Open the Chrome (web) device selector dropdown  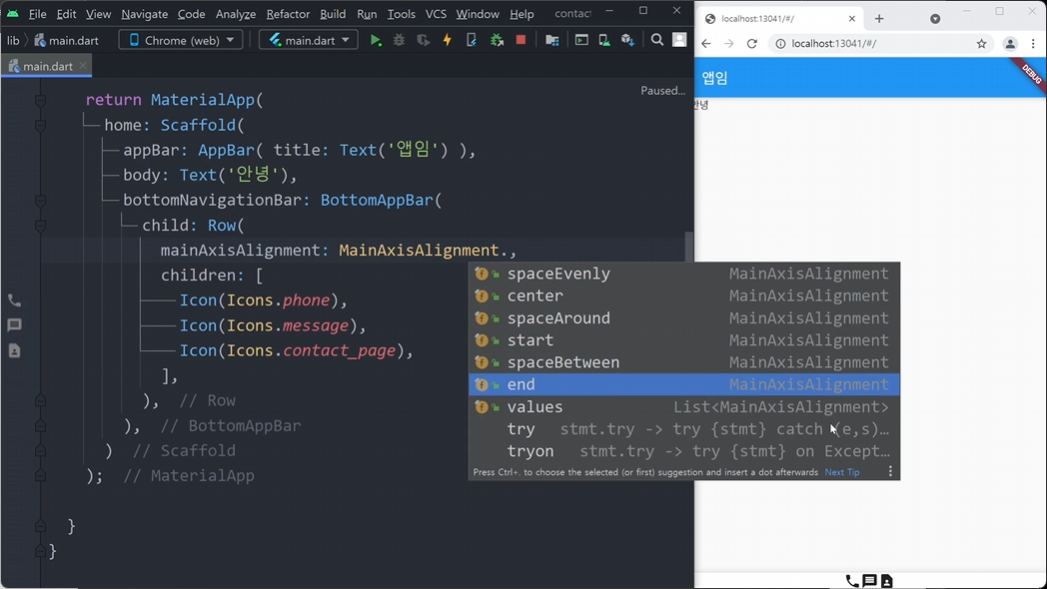181,40
